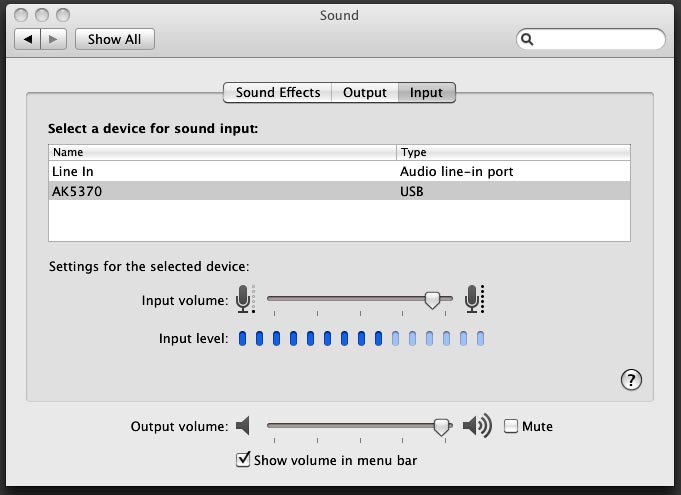681x495 pixels.
Task: Switch to the Output tab
Action: pyautogui.click(x=364, y=93)
